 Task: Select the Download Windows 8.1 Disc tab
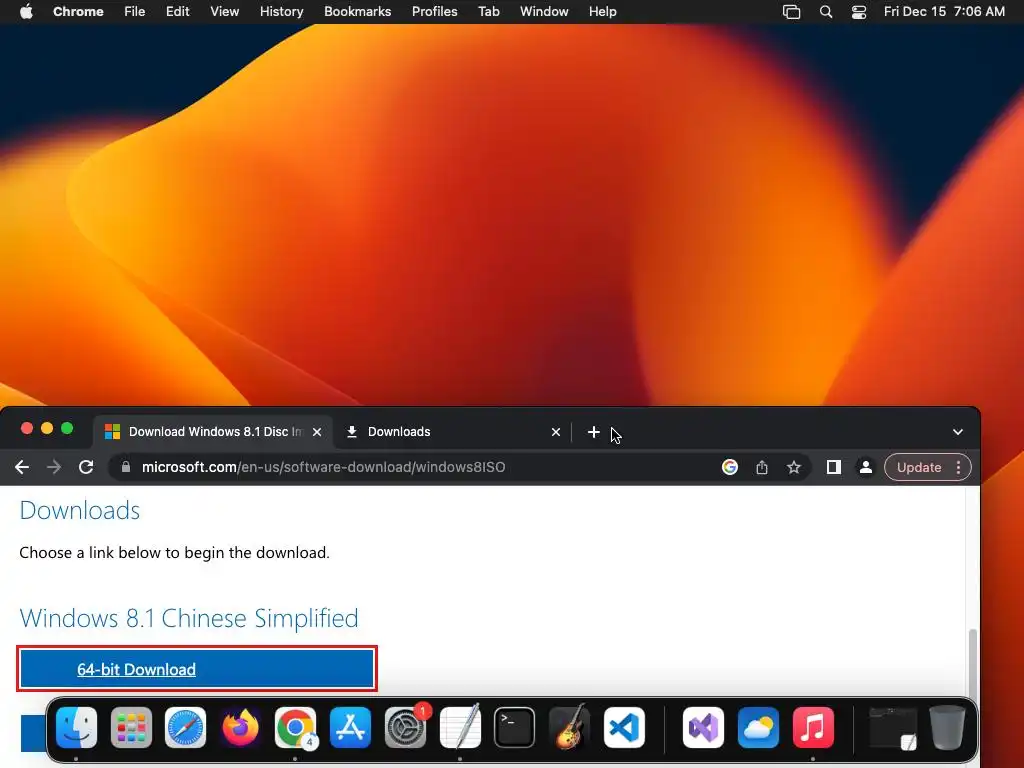[214, 432]
